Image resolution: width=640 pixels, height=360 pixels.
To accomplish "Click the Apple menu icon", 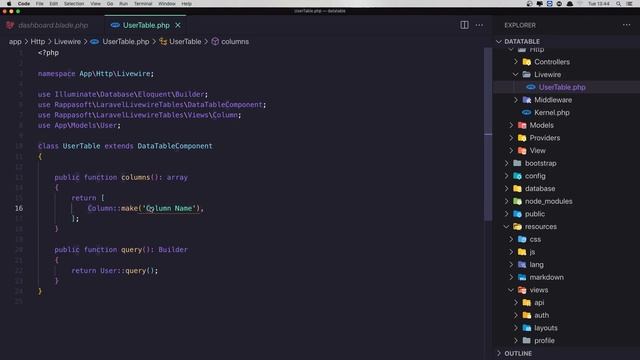I will (9, 4).
